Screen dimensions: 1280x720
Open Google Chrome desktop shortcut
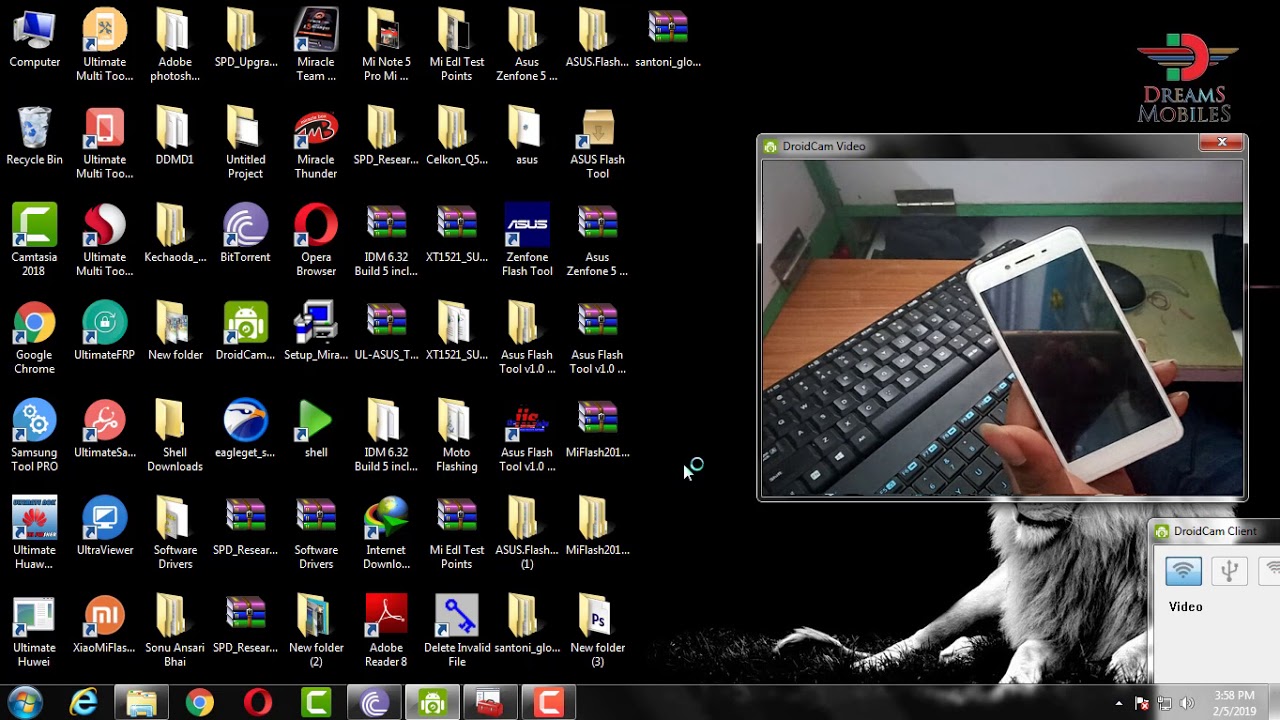34,338
